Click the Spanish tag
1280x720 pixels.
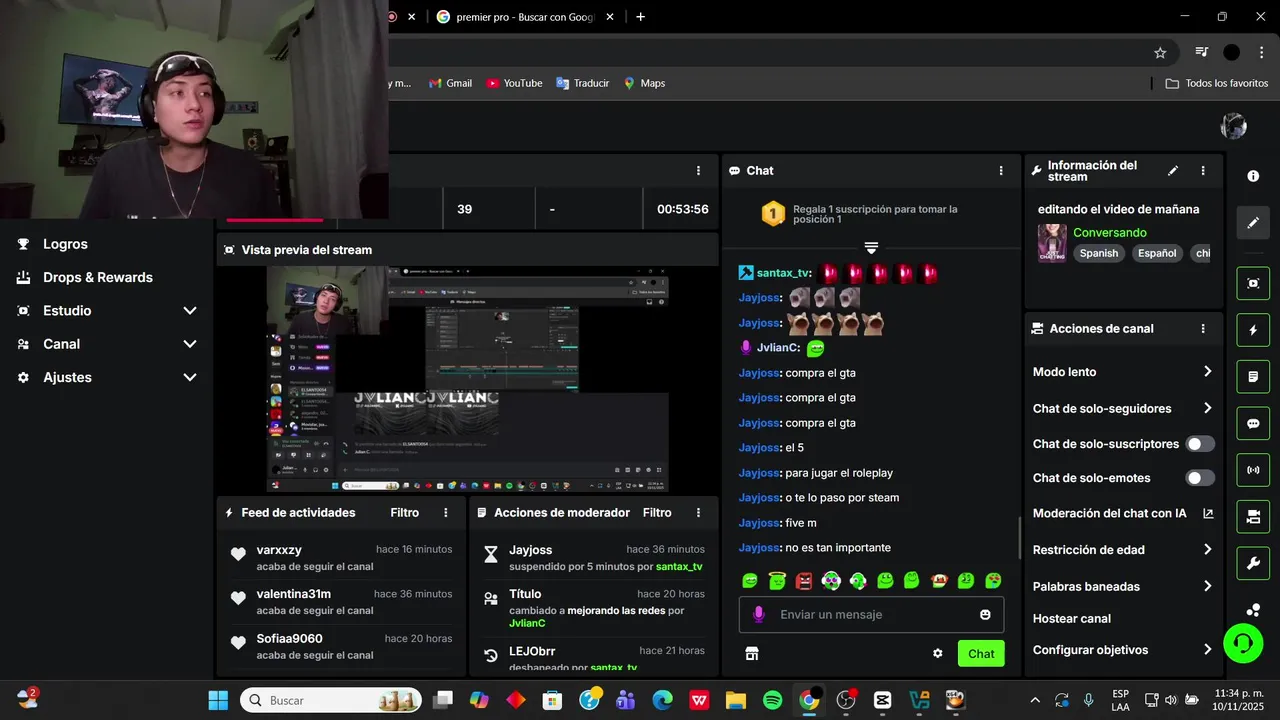tap(1099, 253)
